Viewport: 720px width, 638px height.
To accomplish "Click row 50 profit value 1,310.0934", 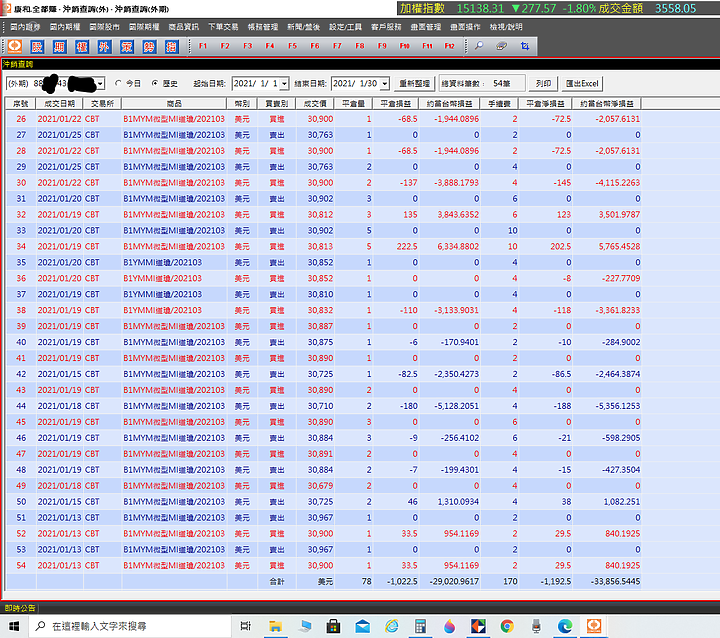I will pyautogui.click(x=458, y=502).
